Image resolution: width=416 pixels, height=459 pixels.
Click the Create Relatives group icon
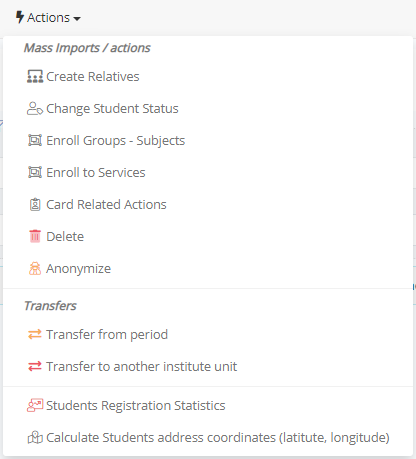coord(35,76)
